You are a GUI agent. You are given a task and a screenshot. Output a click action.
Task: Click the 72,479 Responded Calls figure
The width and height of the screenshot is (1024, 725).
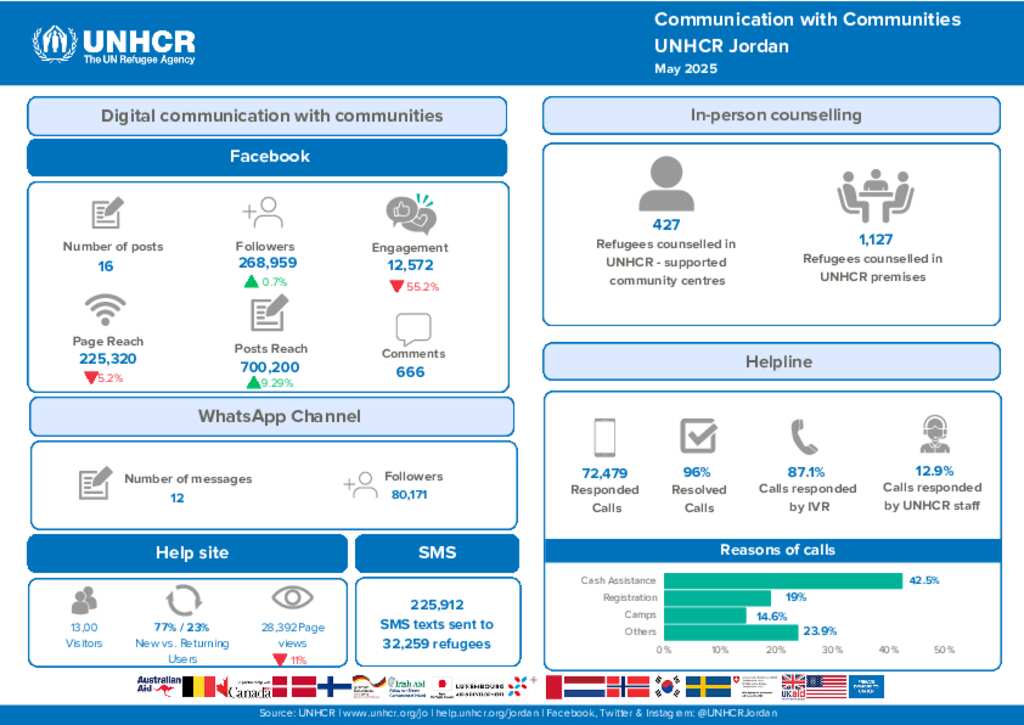click(x=605, y=473)
